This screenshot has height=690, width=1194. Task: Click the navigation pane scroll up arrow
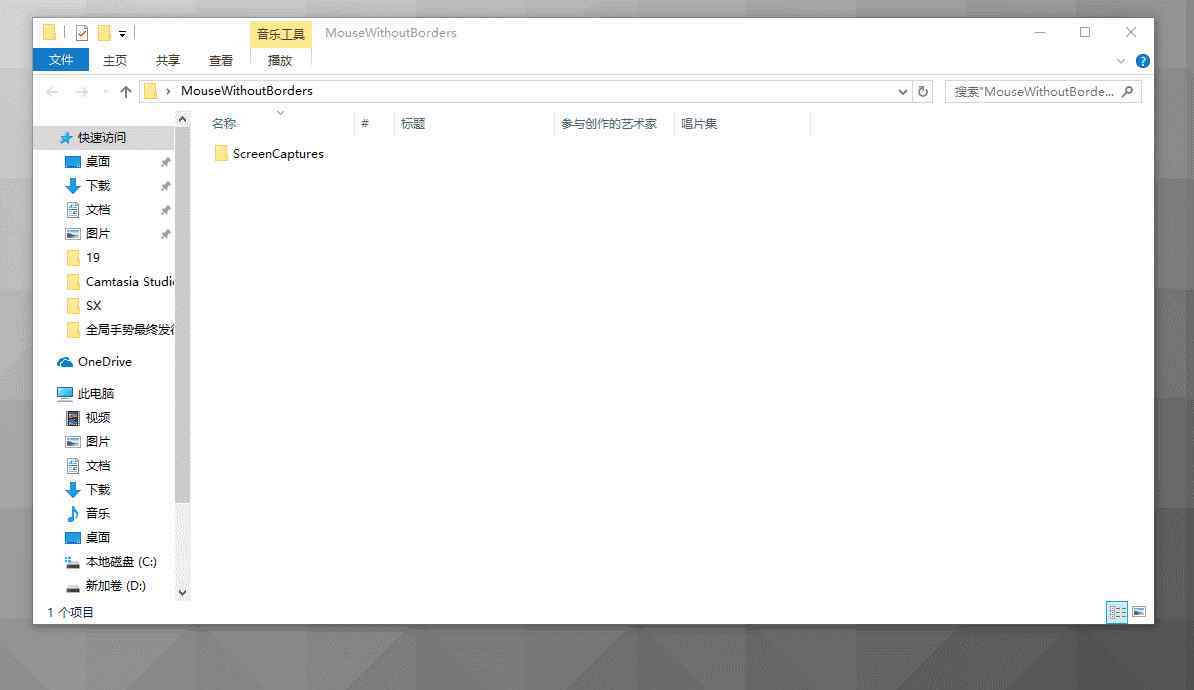pos(182,120)
